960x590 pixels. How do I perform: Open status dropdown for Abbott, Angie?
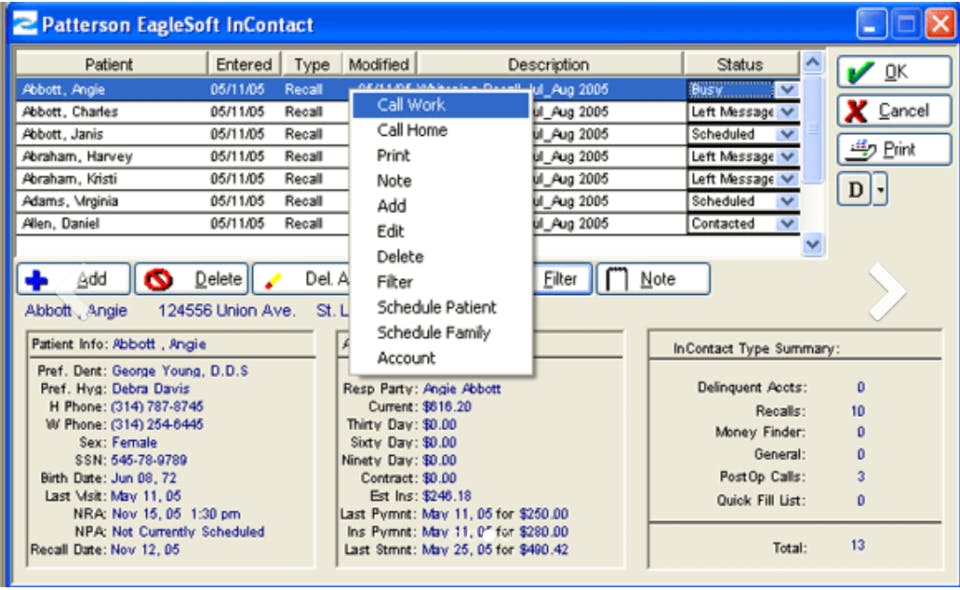[787, 90]
